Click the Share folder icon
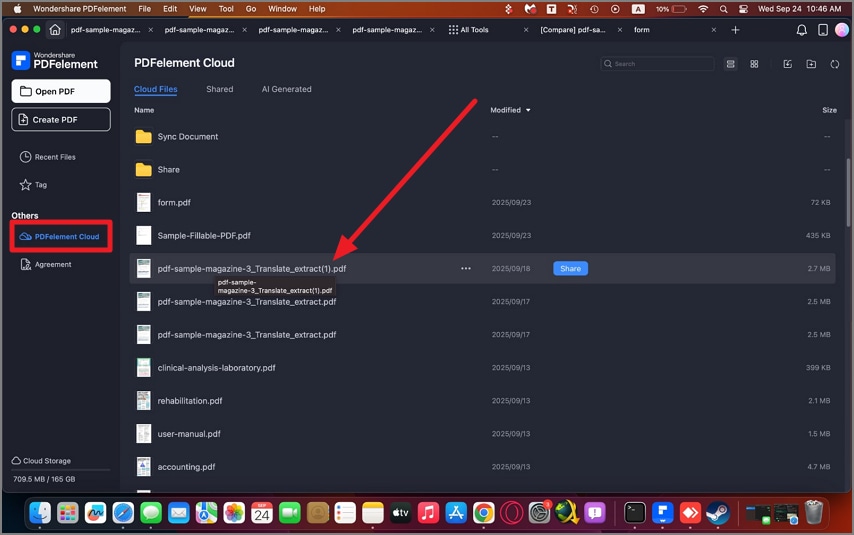 143,170
